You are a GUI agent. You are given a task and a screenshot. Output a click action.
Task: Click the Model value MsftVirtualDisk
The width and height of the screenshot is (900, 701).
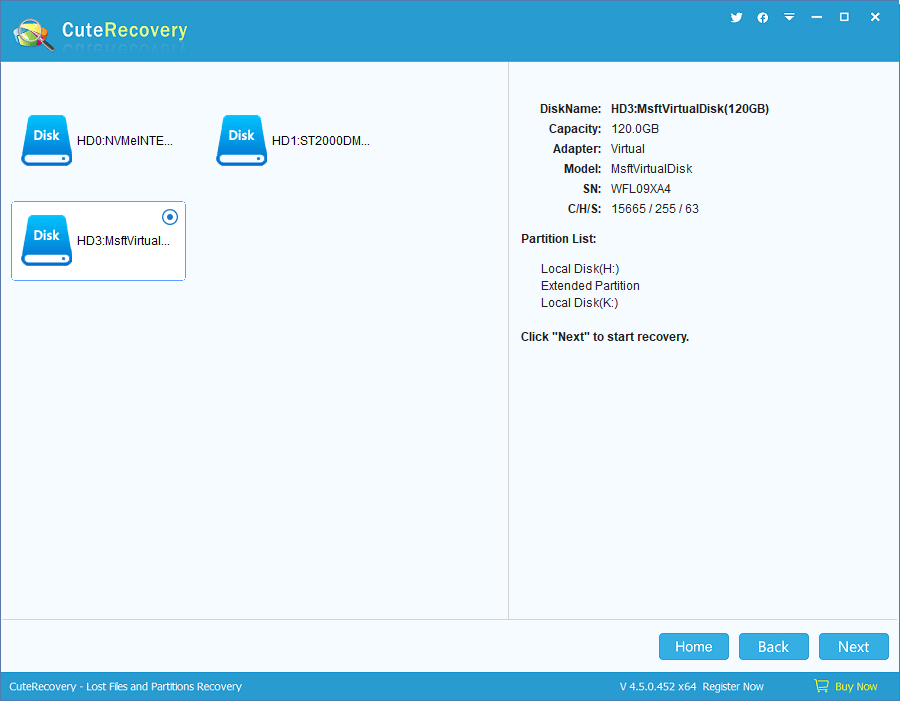[651, 169]
